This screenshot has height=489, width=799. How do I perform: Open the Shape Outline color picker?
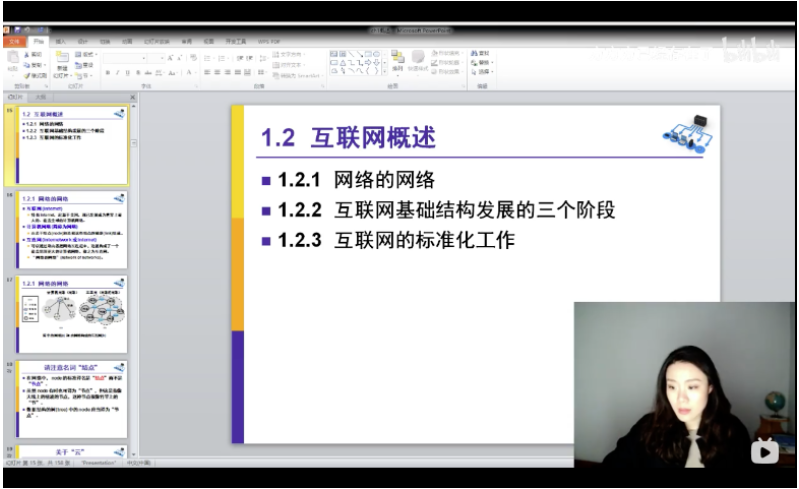click(446, 63)
